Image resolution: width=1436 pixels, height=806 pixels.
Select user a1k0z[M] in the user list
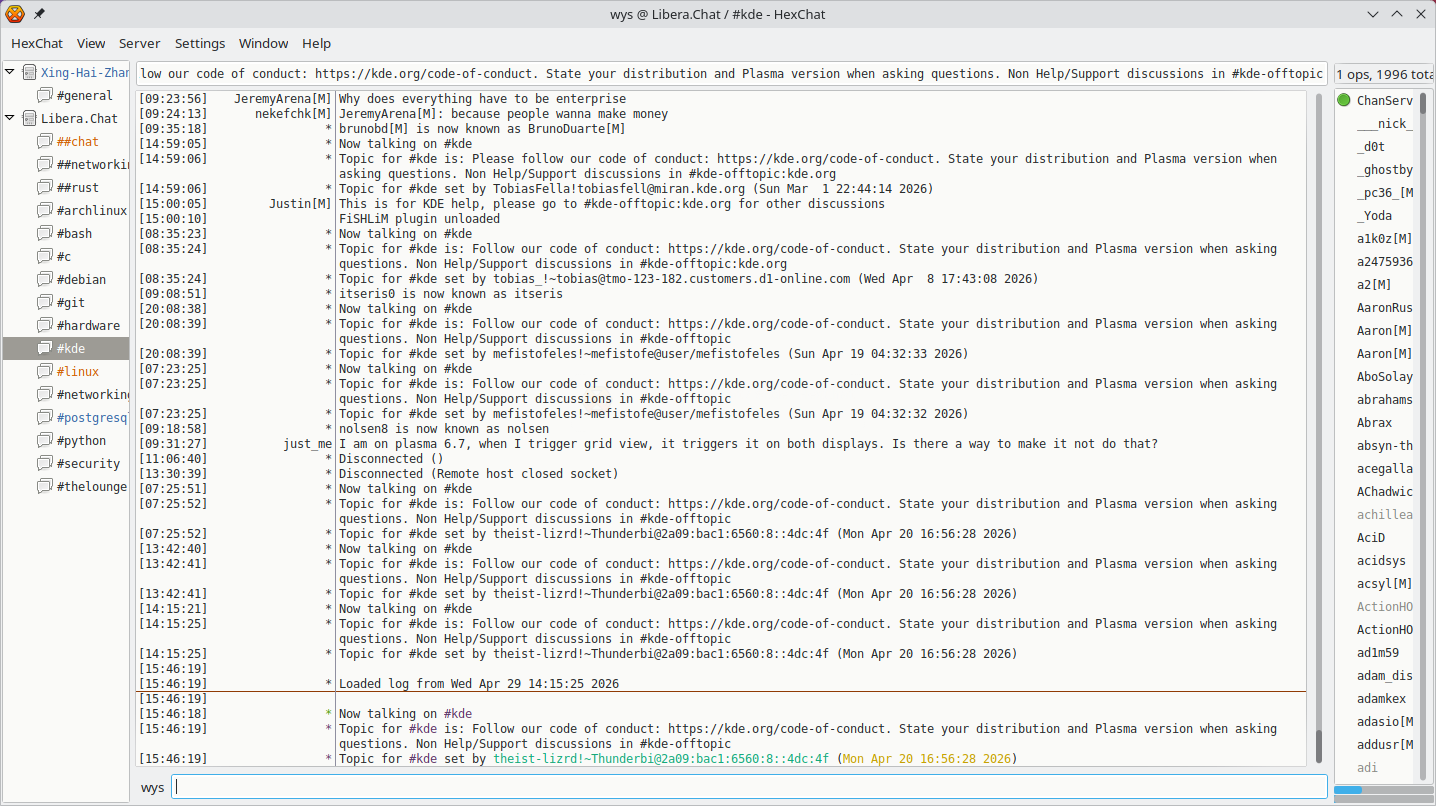click(x=1384, y=239)
